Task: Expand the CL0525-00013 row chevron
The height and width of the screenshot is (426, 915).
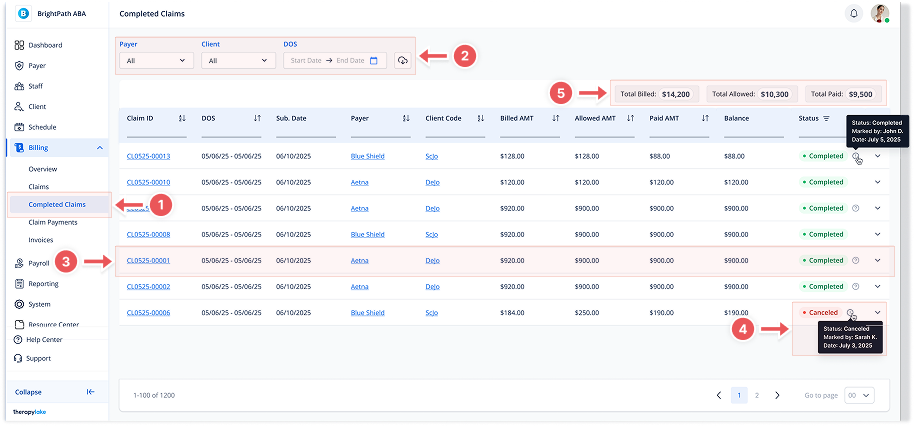Action: (878, 156)
